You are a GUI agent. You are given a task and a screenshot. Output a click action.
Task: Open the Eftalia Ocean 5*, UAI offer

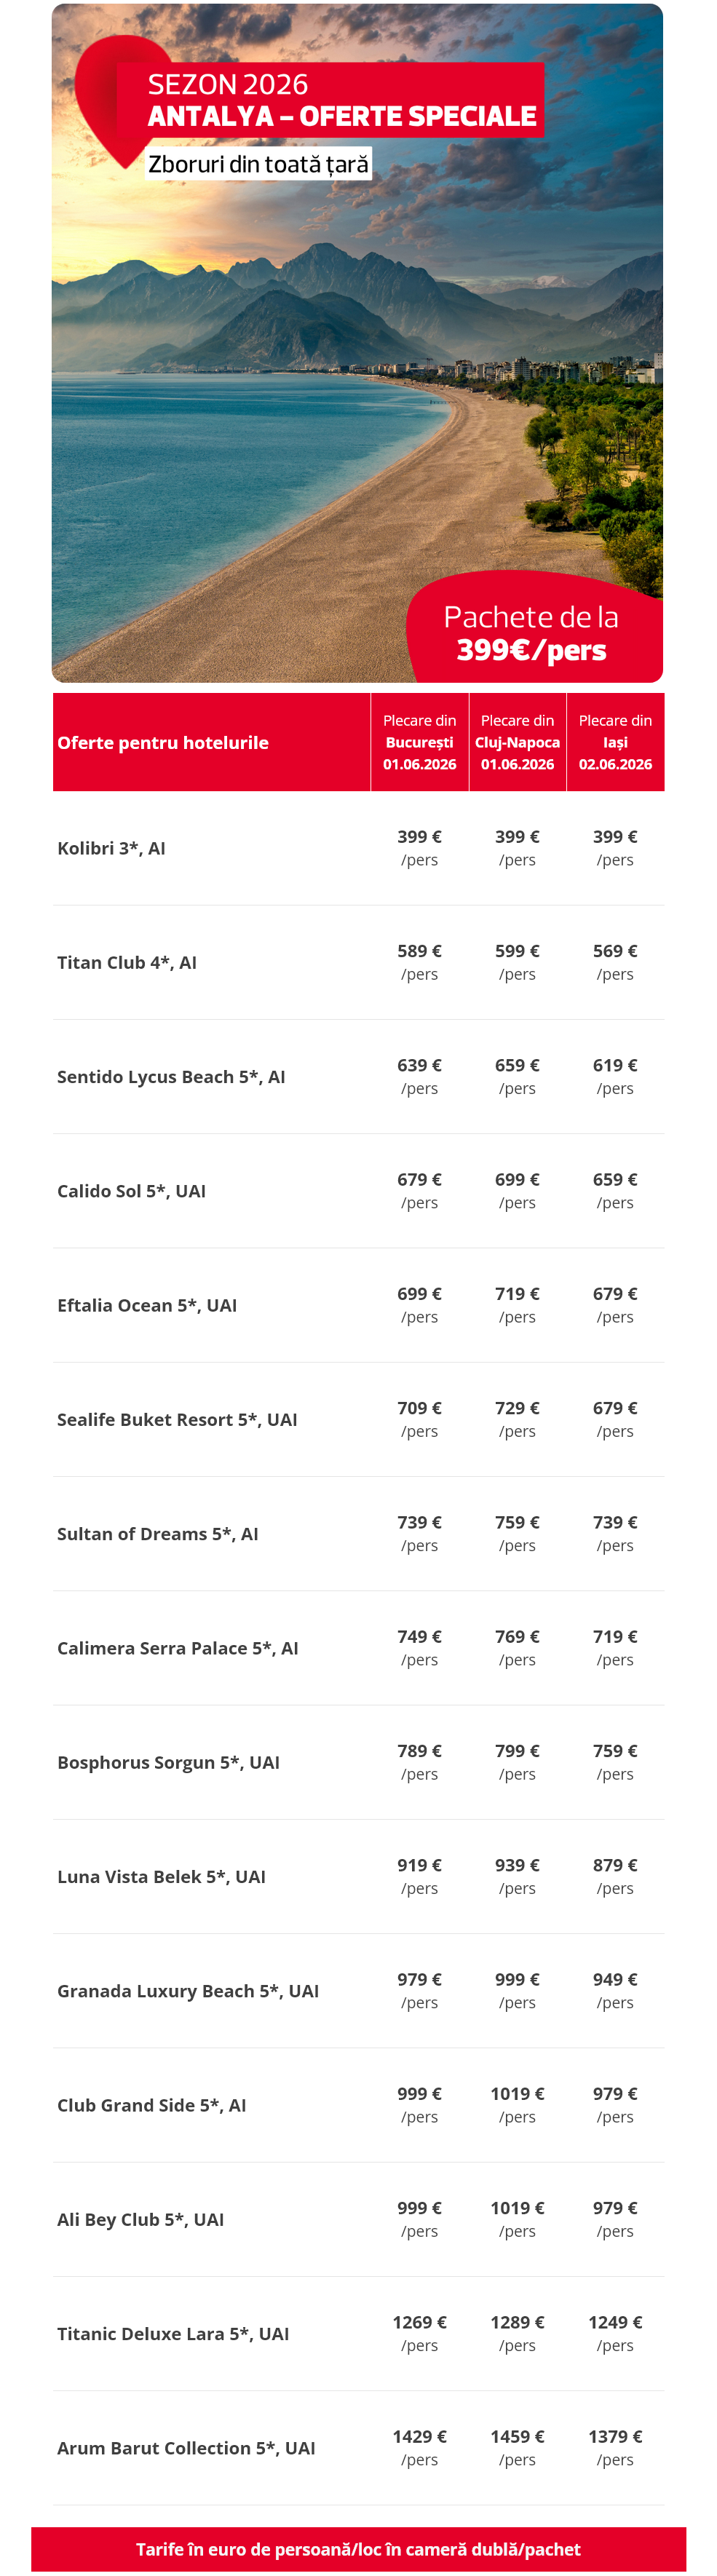coord(147,1305)
